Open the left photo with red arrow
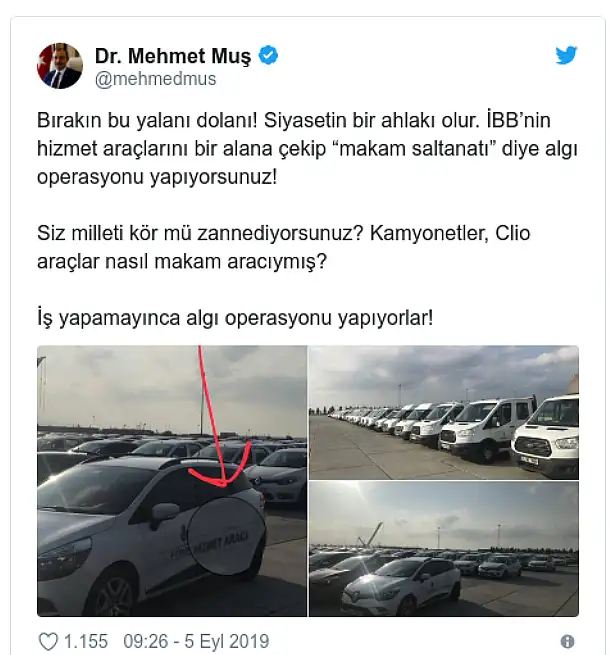Screen dimensions: 611x655 (172, 481)
